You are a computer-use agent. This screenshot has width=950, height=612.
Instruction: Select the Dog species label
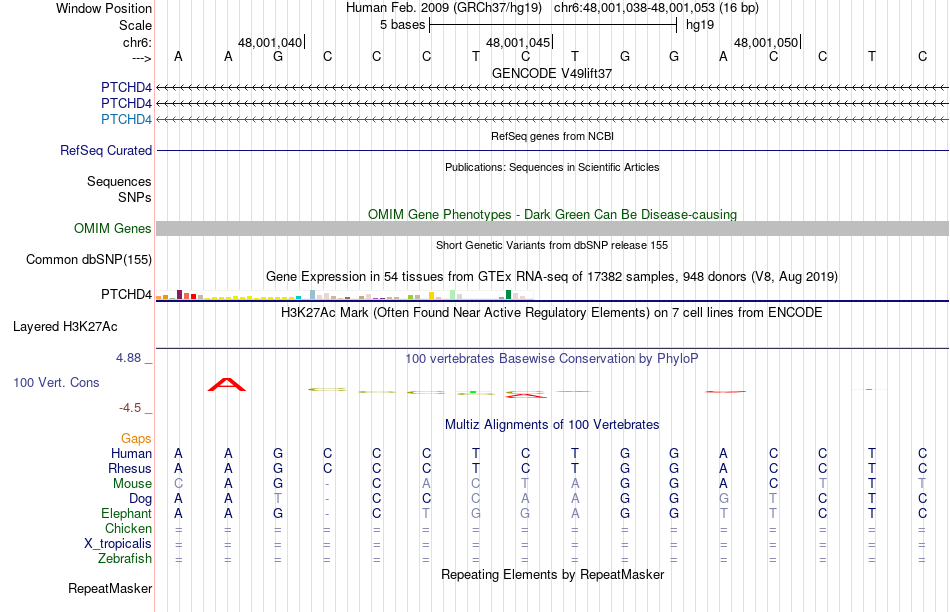pyautogui.click(x=140, y=499)
